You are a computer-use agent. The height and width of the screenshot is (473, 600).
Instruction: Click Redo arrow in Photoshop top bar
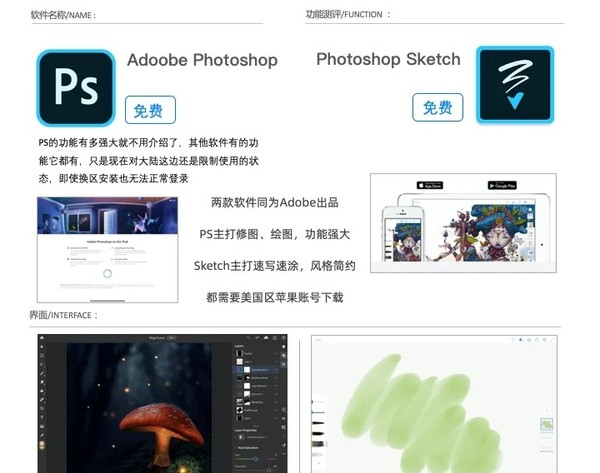pyautogui.click(x=257, y=338)
